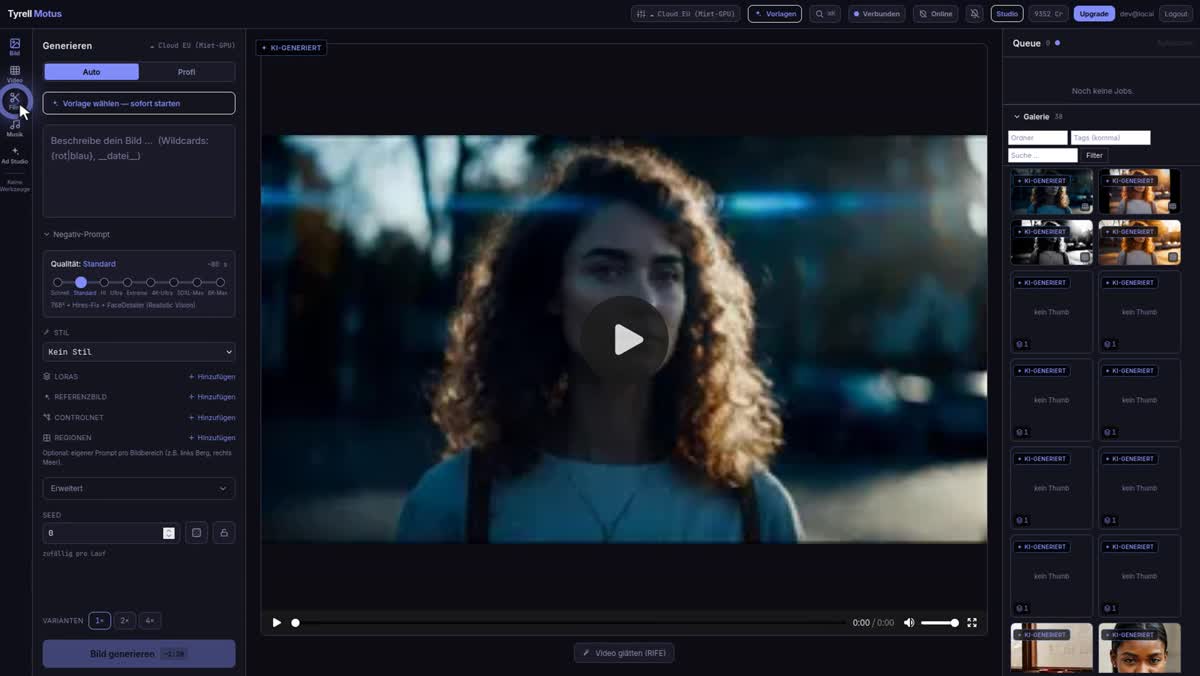The image size is (1200, 676).
Task: Click the seed lock icon
Action: coord(224,533)
